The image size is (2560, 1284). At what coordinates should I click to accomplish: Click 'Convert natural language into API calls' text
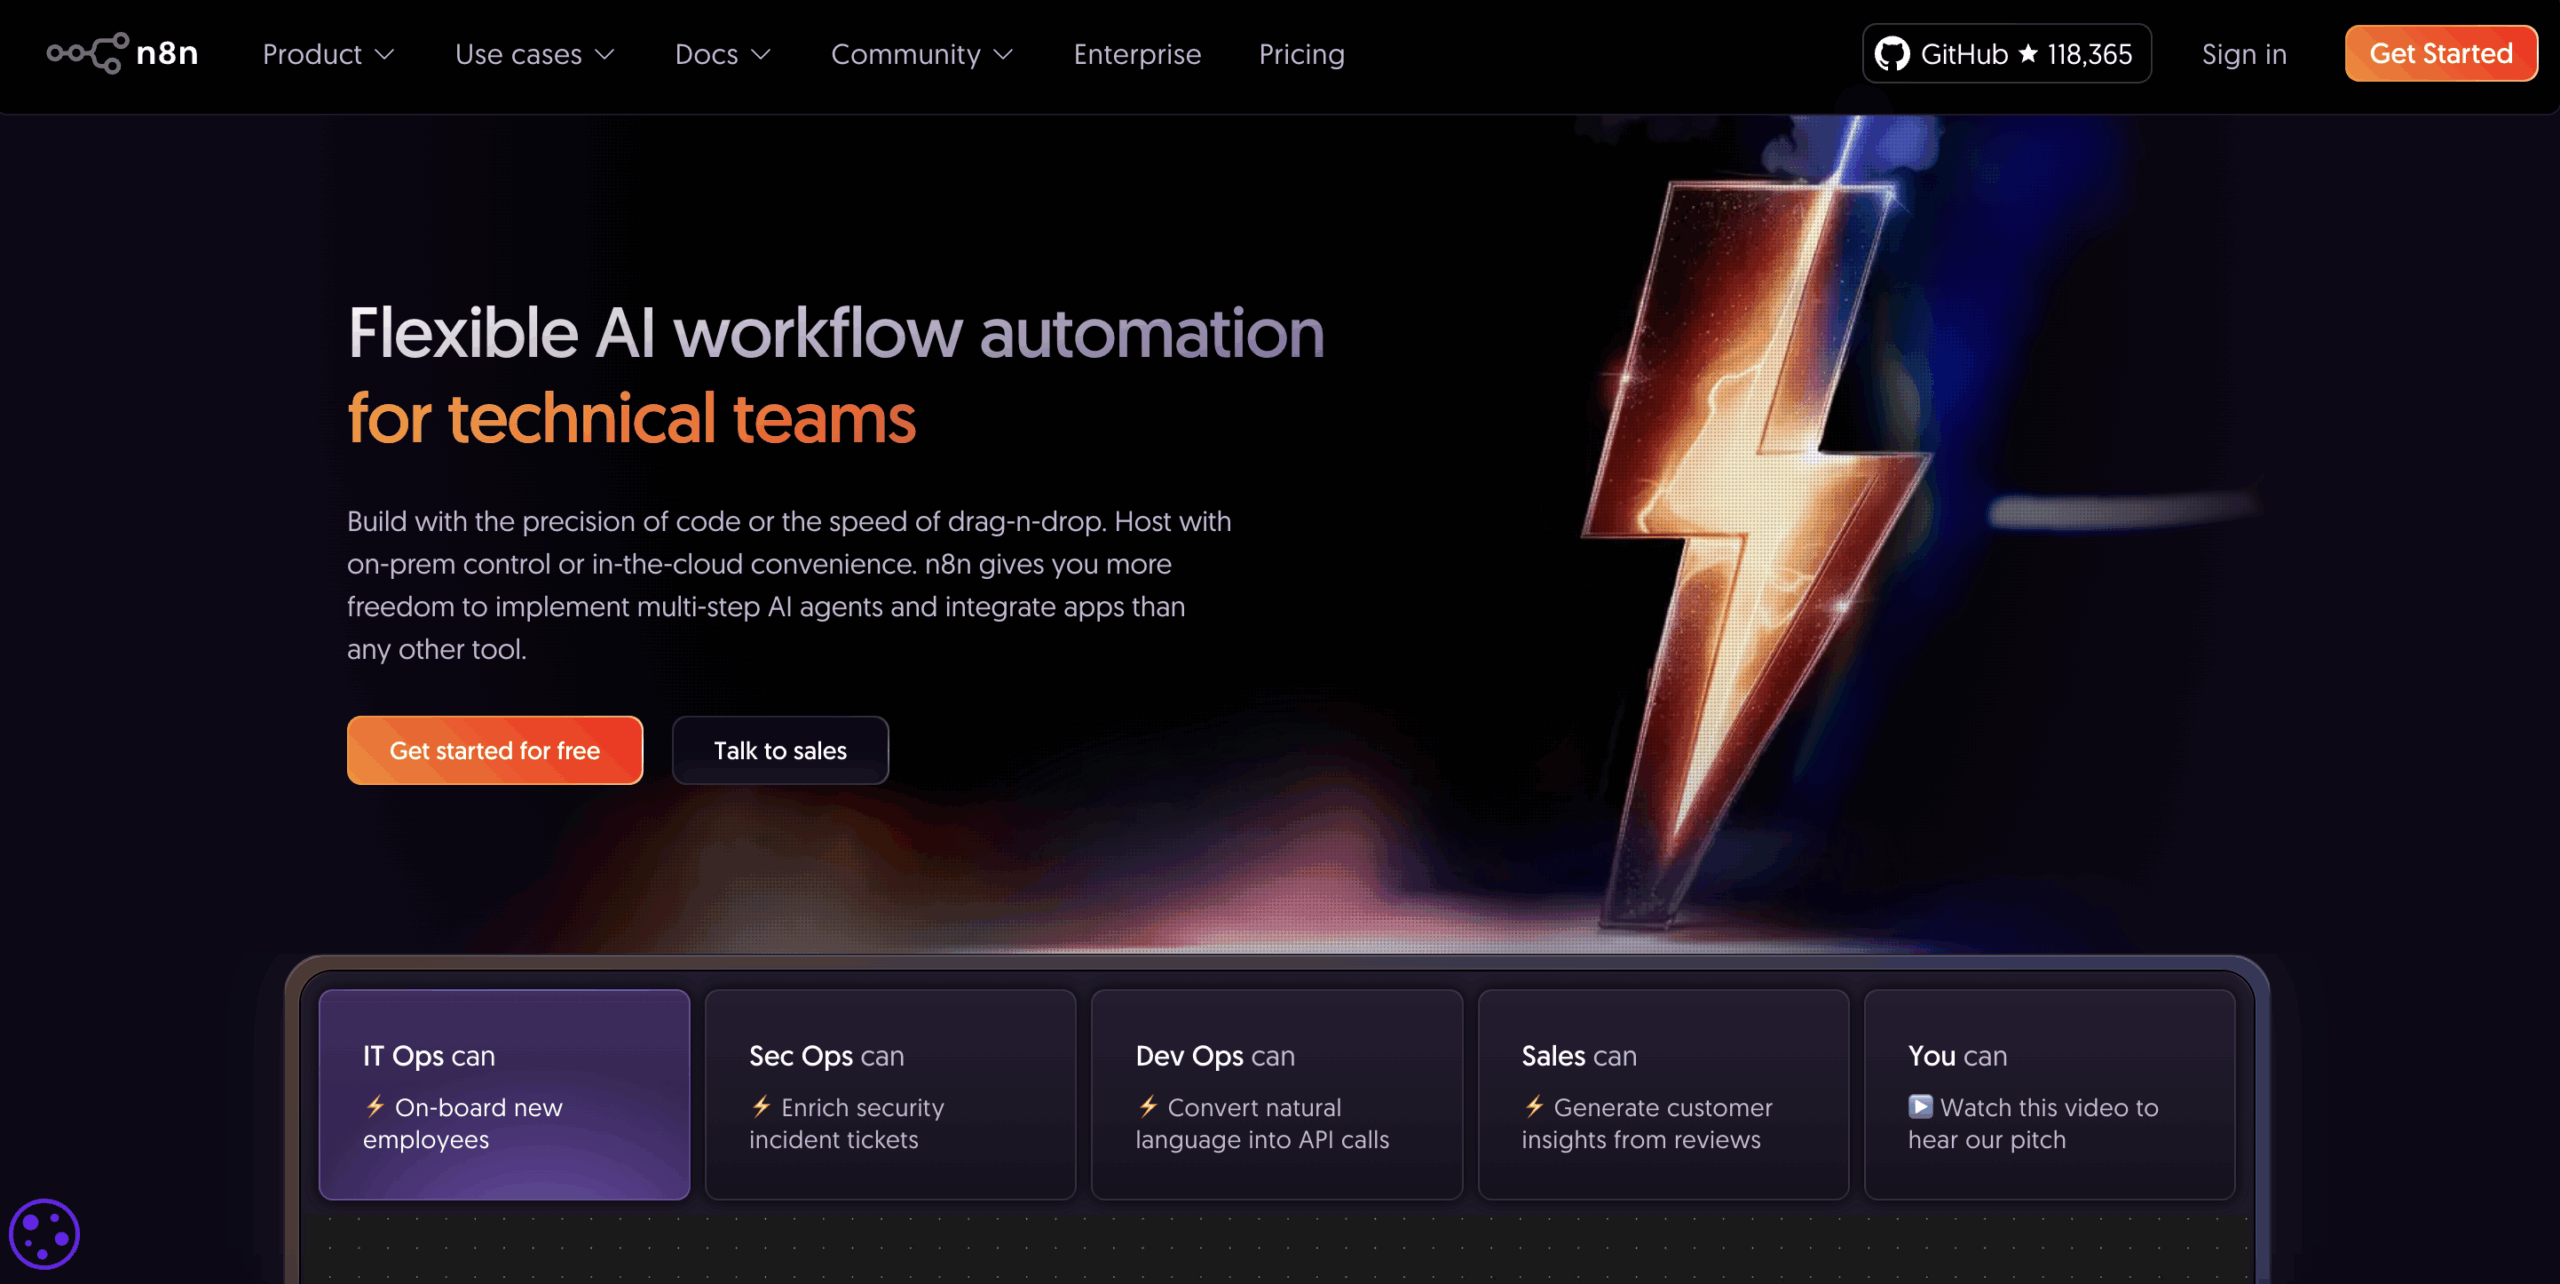[1263, 1123]
